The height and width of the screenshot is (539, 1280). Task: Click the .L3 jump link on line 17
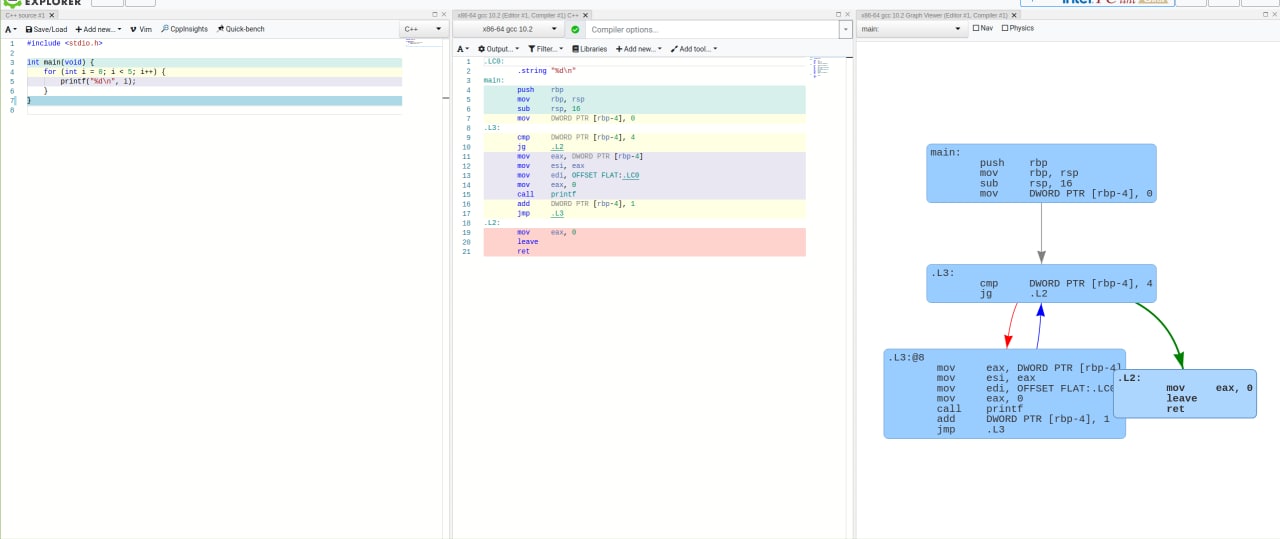tap(557, 214)
